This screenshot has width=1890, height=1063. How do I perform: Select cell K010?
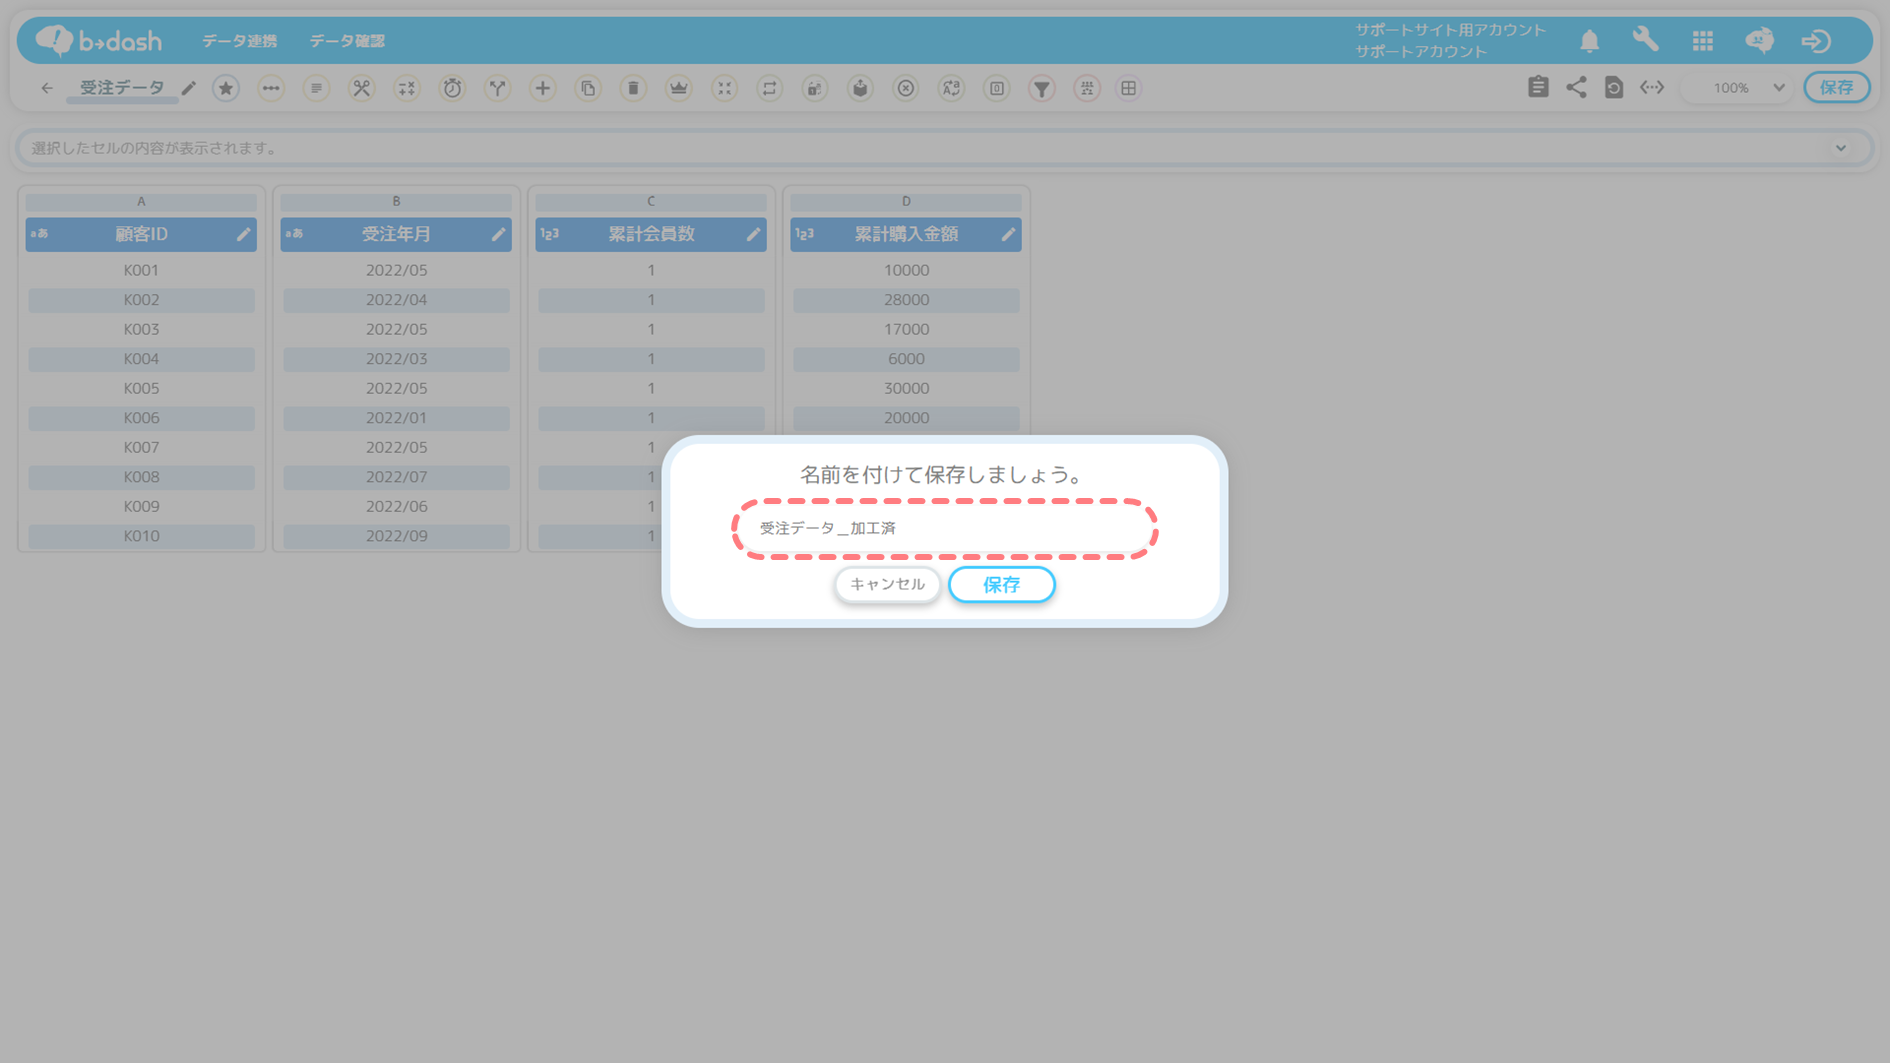[141, 536]
